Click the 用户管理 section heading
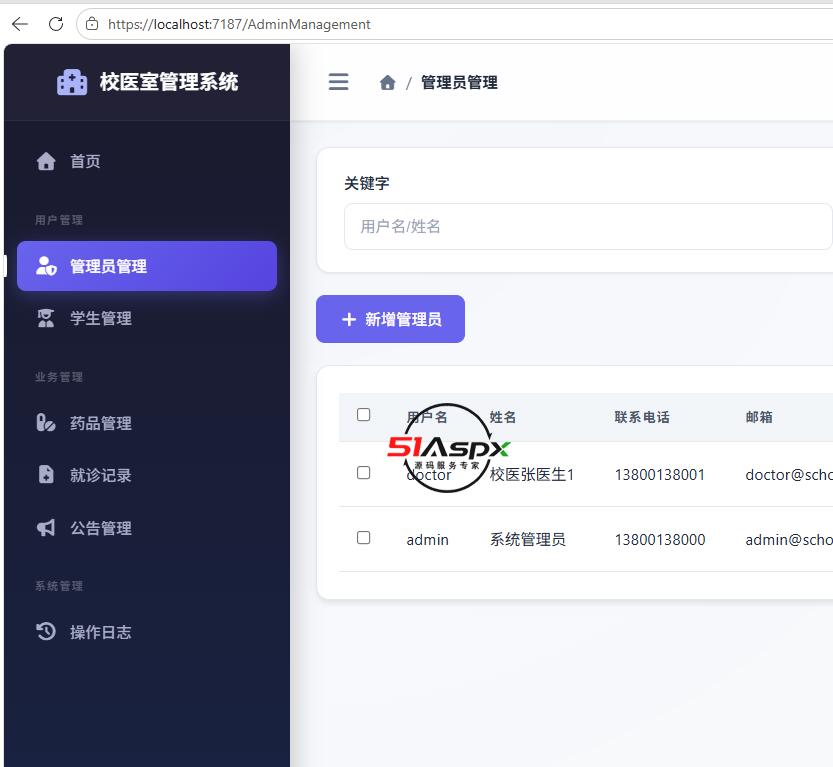The height and width of the screenshot is (767, 833). click(x=59, y=220)
